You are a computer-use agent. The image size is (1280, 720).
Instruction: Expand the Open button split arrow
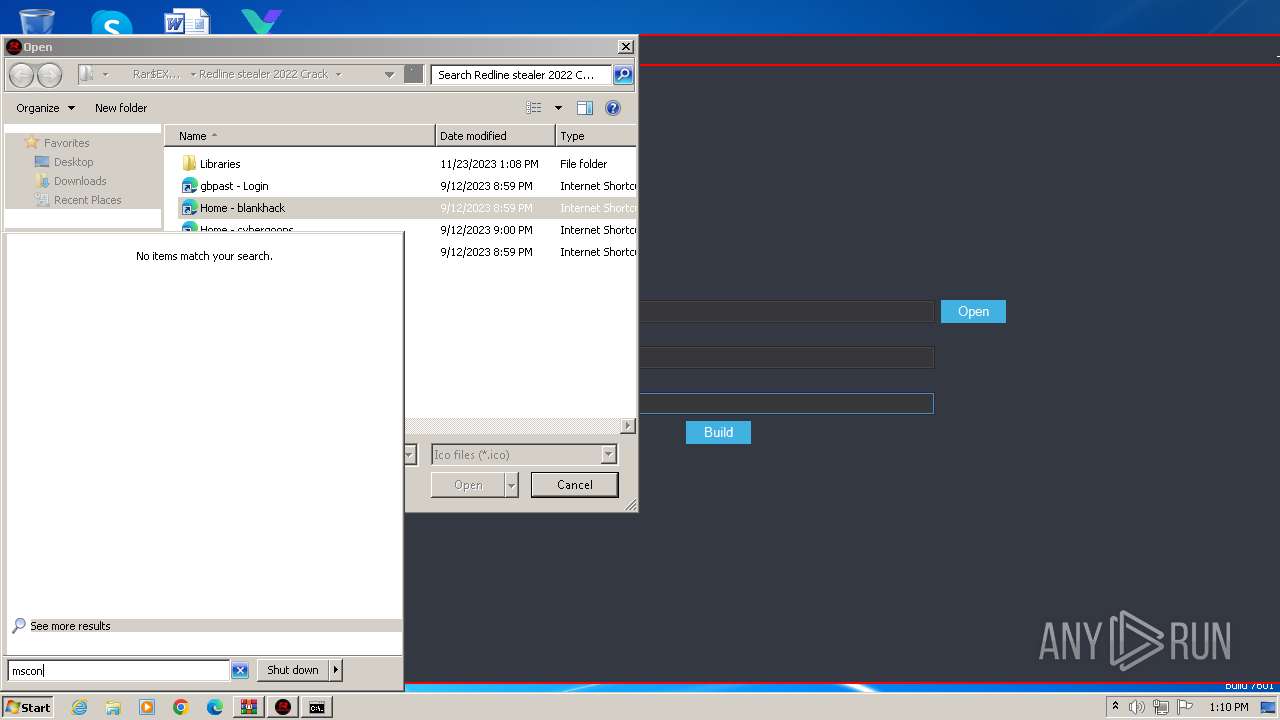click(x=512, y=485)
